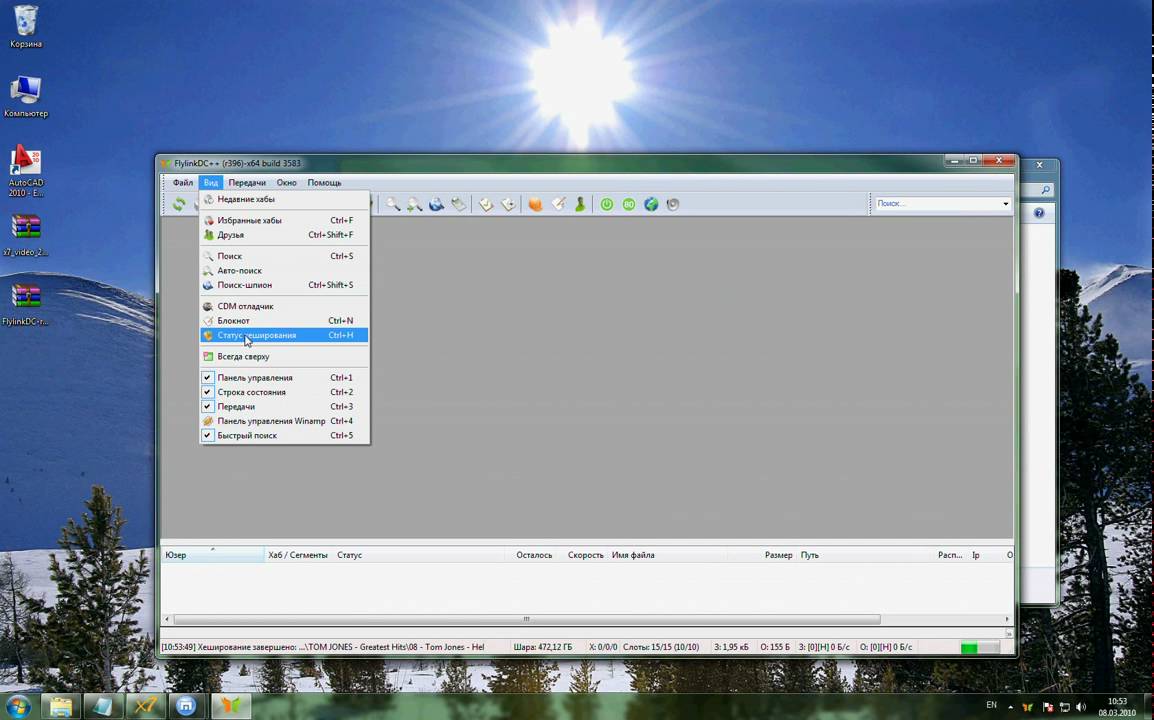
Task: Click the green user figure toolbar icon
Action: point(579,204)
